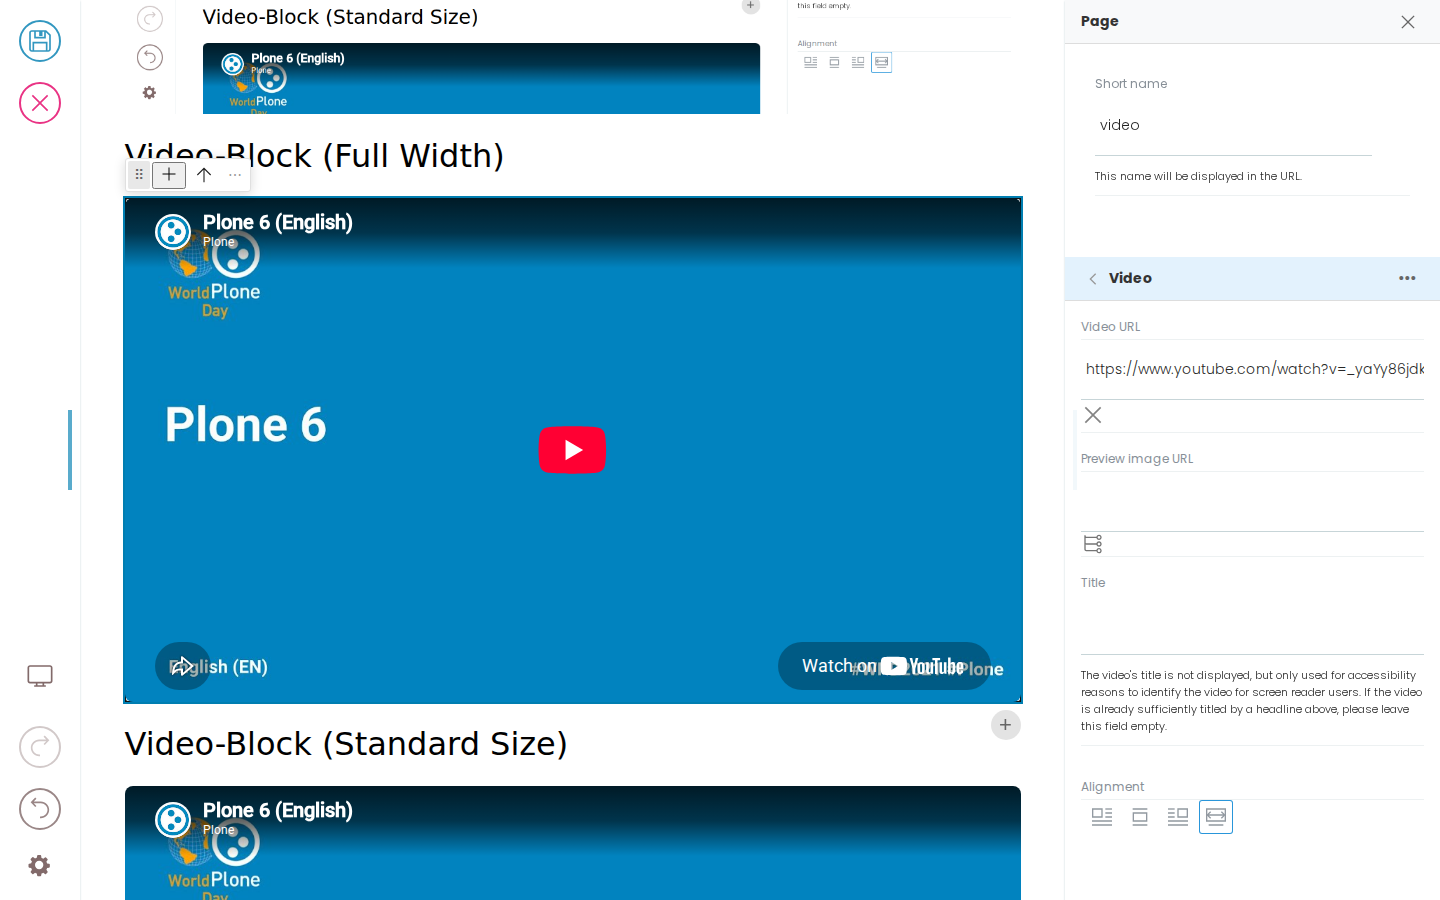This screenshot has width=1440, height=900.
Task: Select the 'Video-Block (Full Width)' heading
Action: tap(314, 156)
